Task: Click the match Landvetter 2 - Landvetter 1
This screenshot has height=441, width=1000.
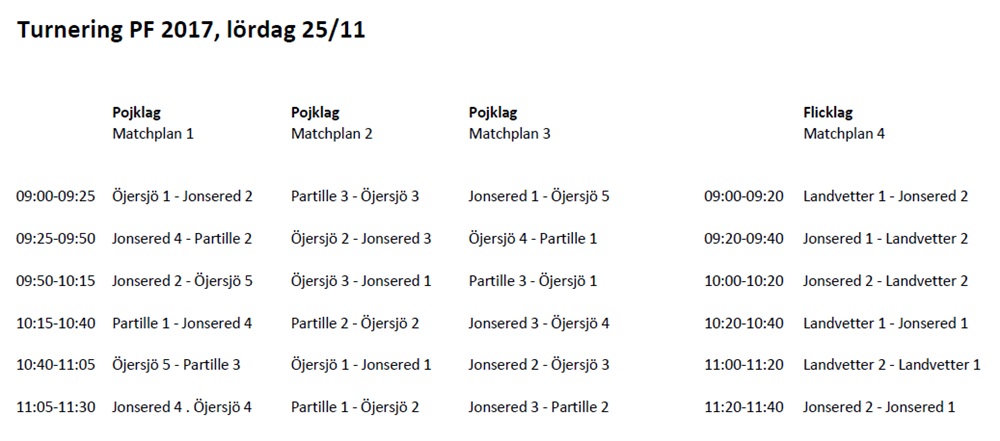Action: tap(892, 365)
